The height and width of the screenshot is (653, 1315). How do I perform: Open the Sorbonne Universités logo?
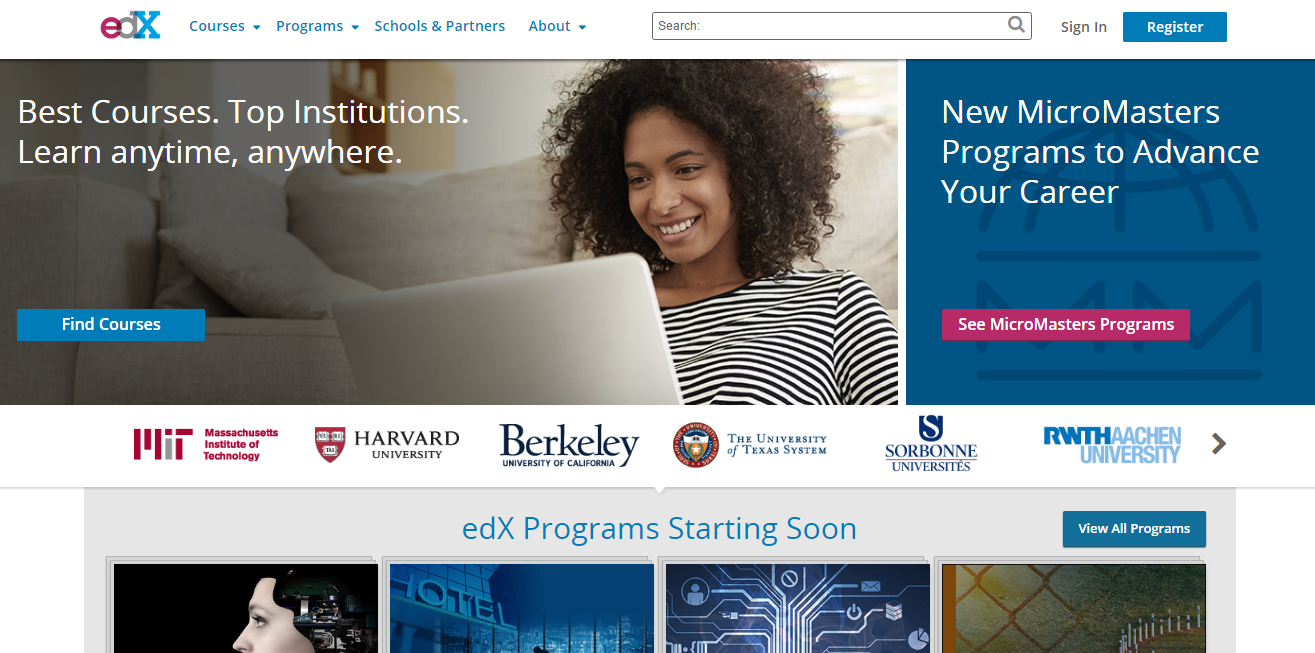[x=931, y=444]
